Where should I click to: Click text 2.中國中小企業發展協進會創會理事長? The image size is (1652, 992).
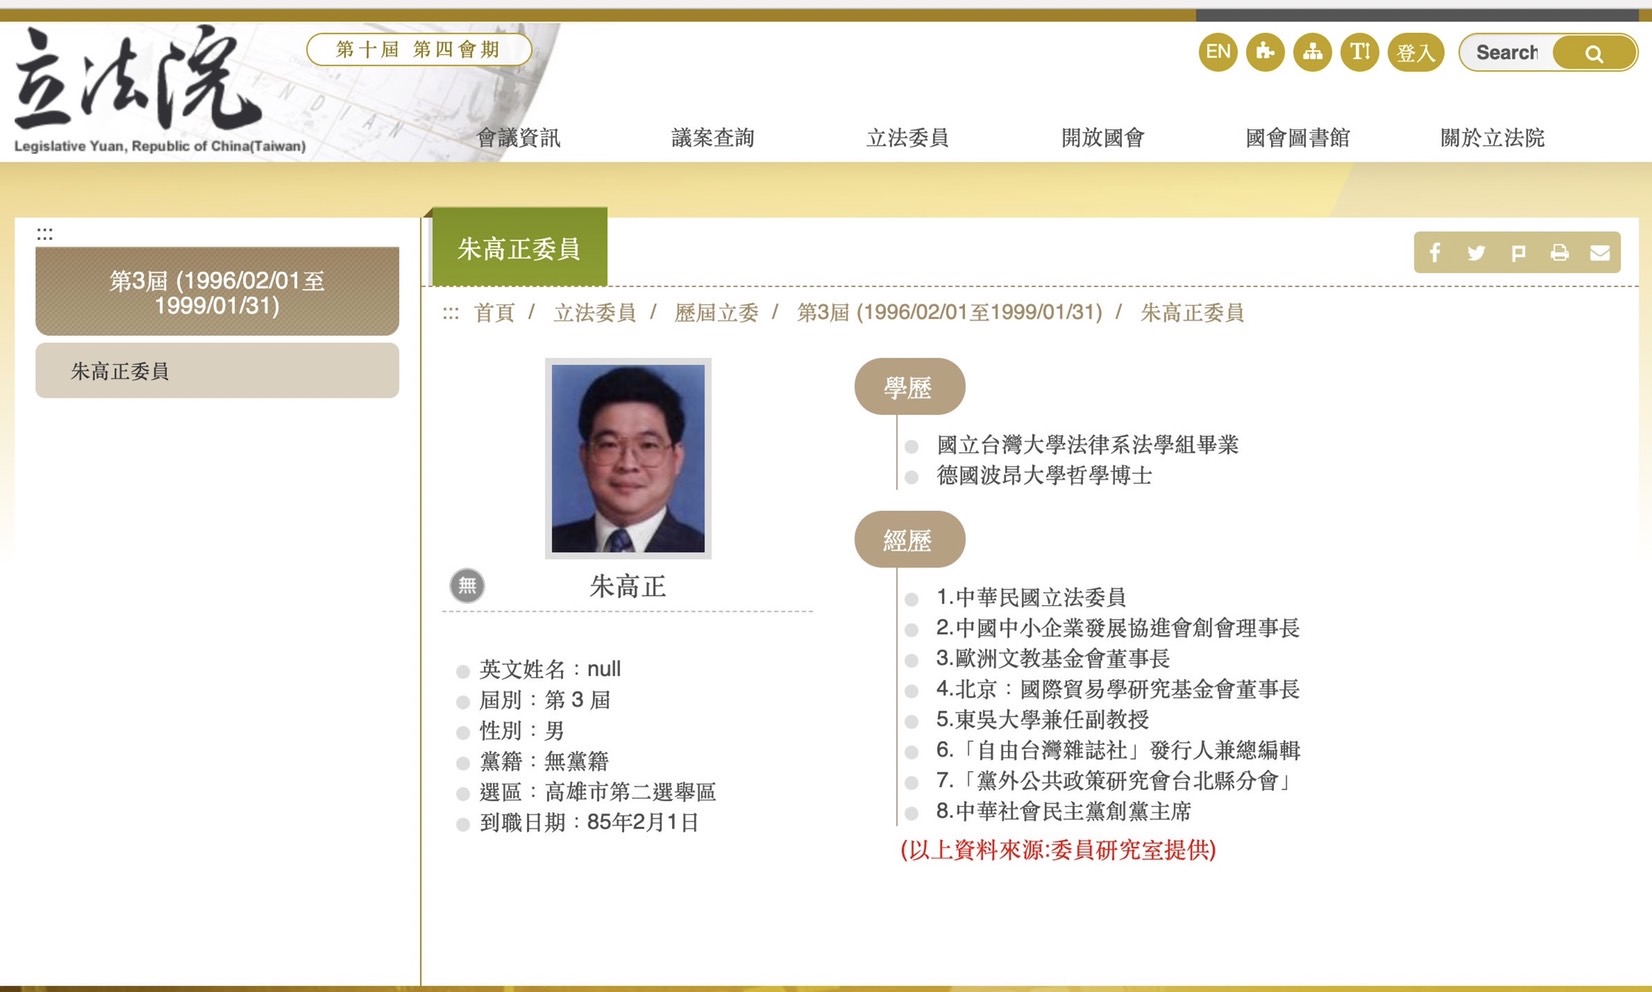(1118, 628)
